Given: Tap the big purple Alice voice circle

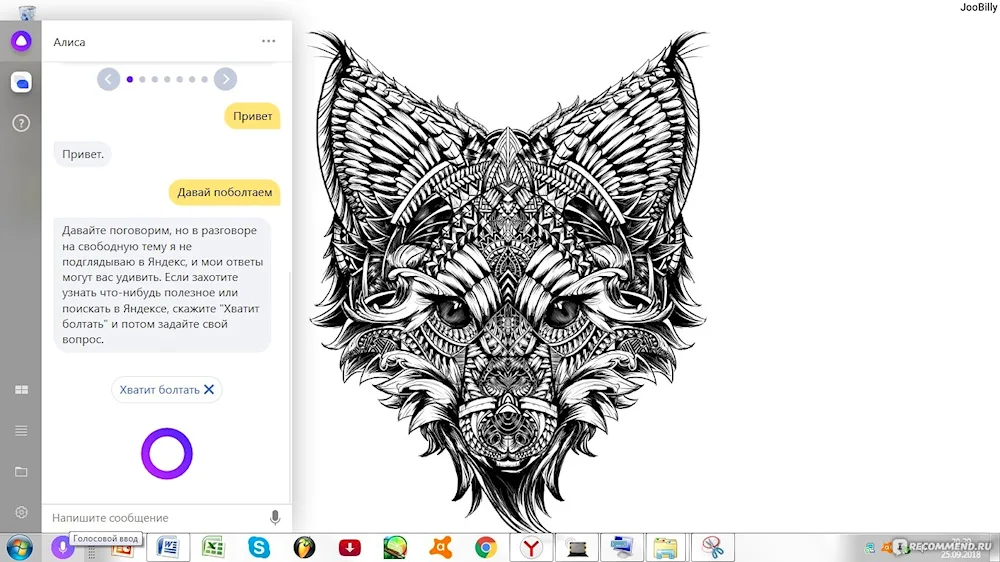Looking at the screenshot, I should 167,454.
